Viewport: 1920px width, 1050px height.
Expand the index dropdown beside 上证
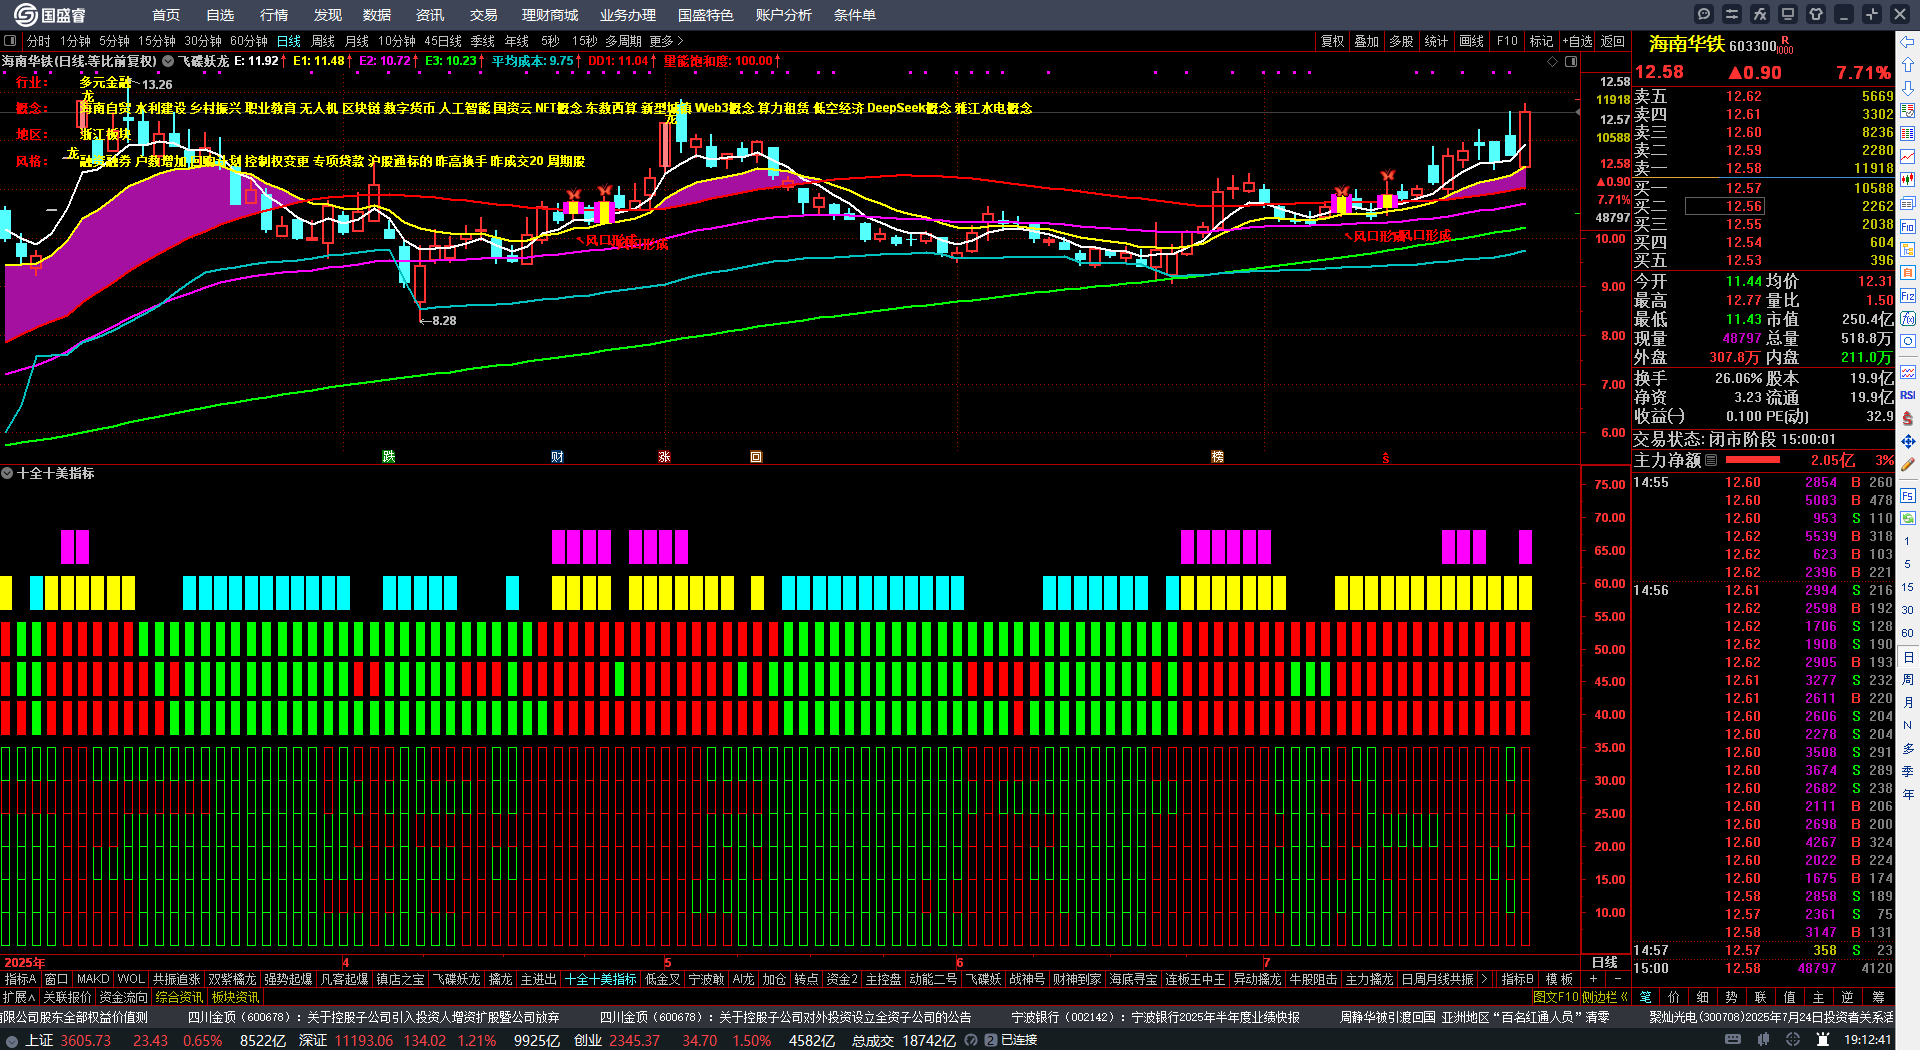coord(11,1040)
